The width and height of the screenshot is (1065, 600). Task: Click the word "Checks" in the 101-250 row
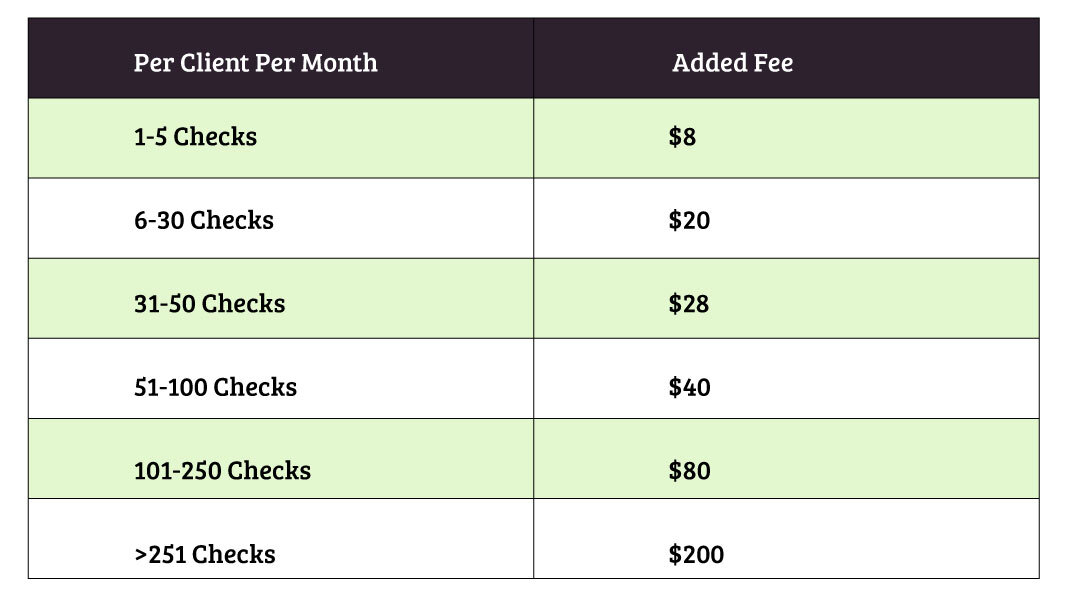tap(274, 470)
